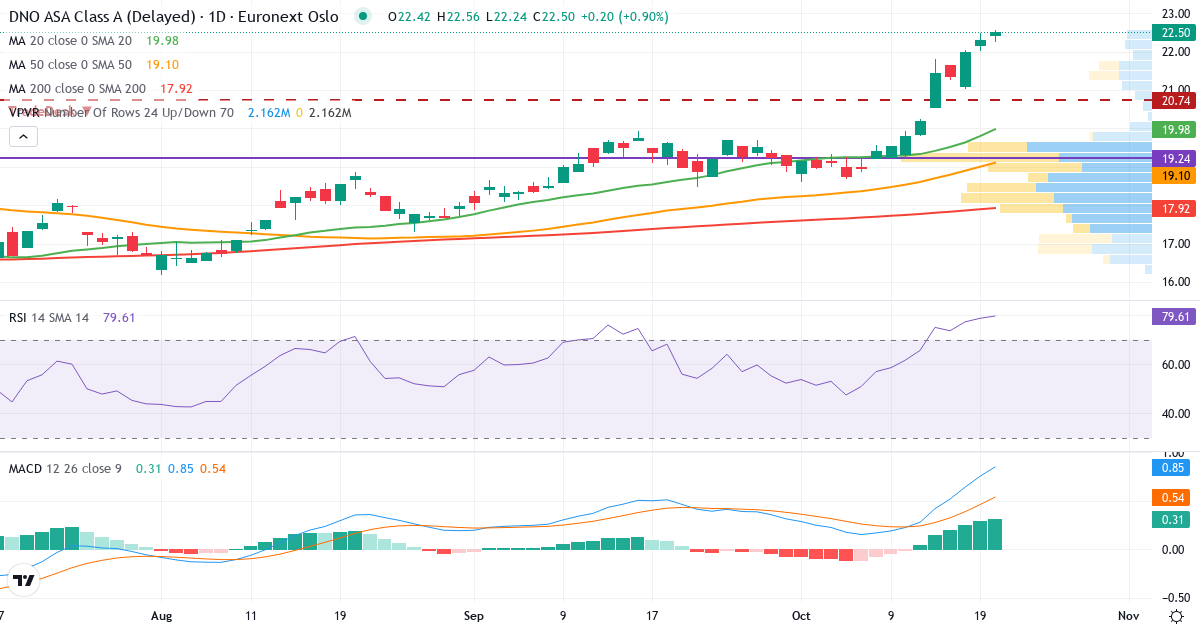Screen dimensions: 1200x630
Task: Click the O22.42 open price in header
Action: point(409,17)
